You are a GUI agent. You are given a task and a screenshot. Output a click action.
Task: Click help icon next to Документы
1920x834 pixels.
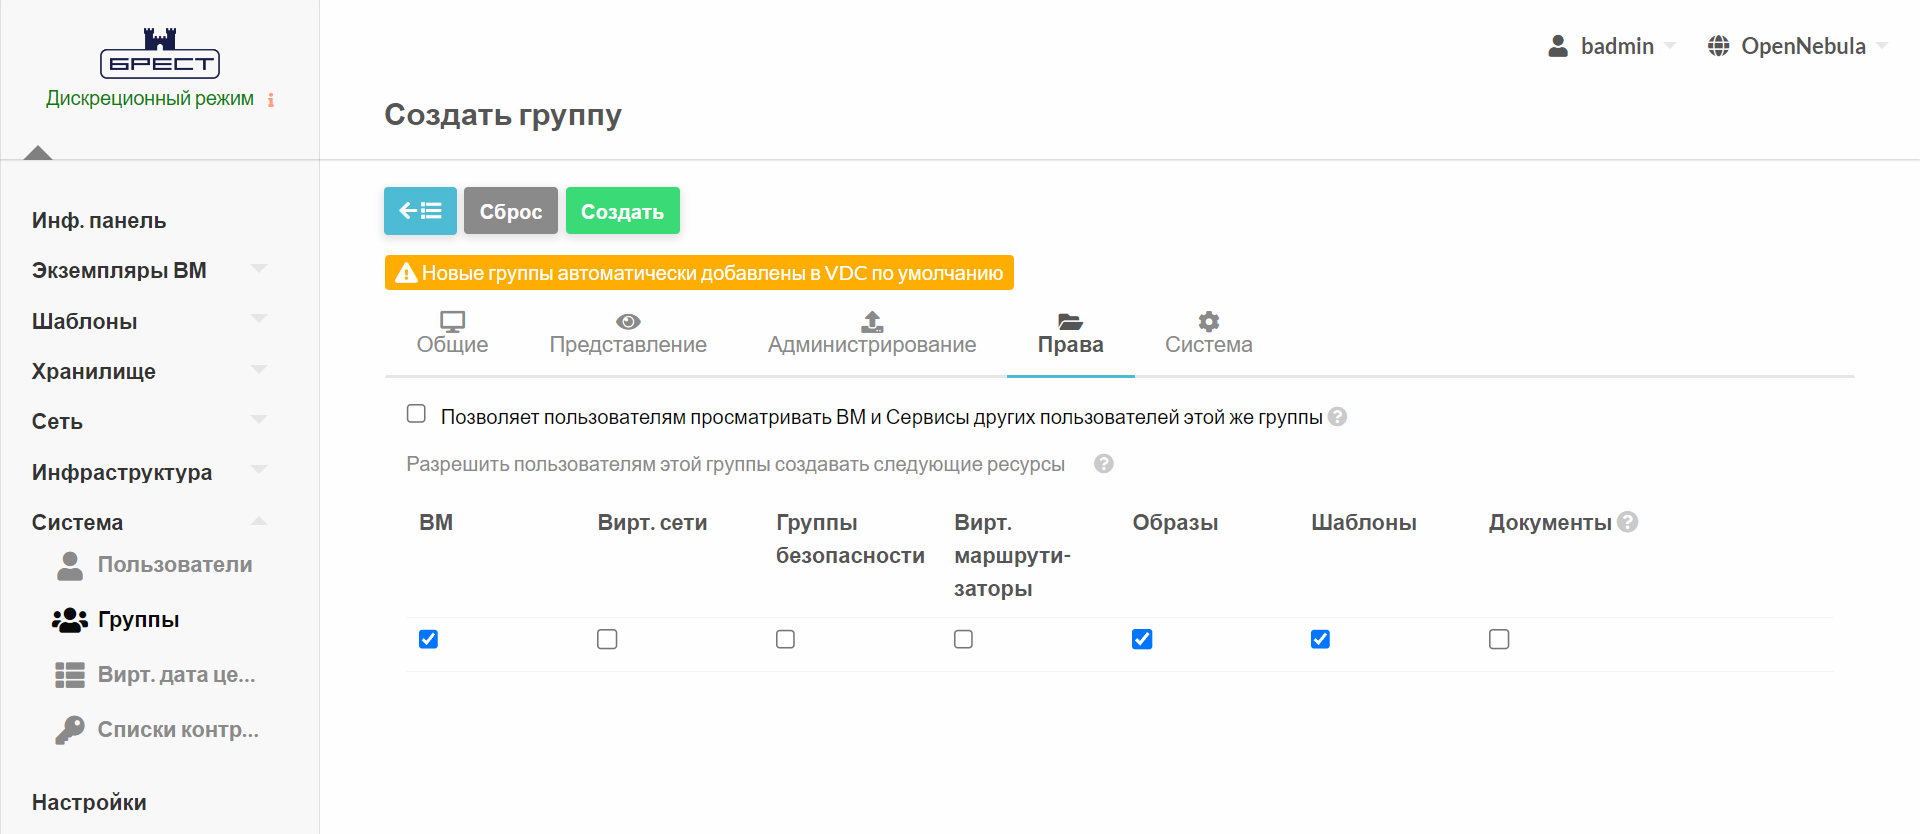point(1627,522)
